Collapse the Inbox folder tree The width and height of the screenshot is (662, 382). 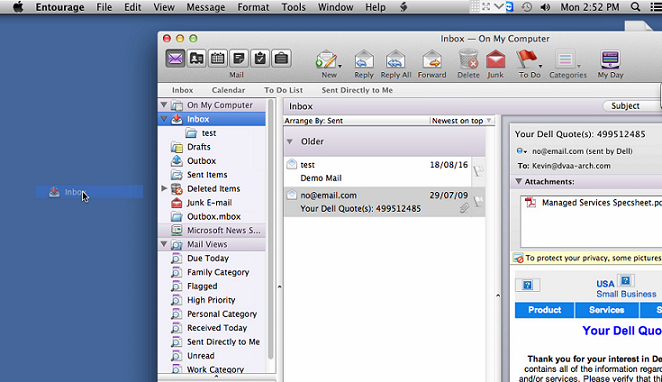click(164, 119)
